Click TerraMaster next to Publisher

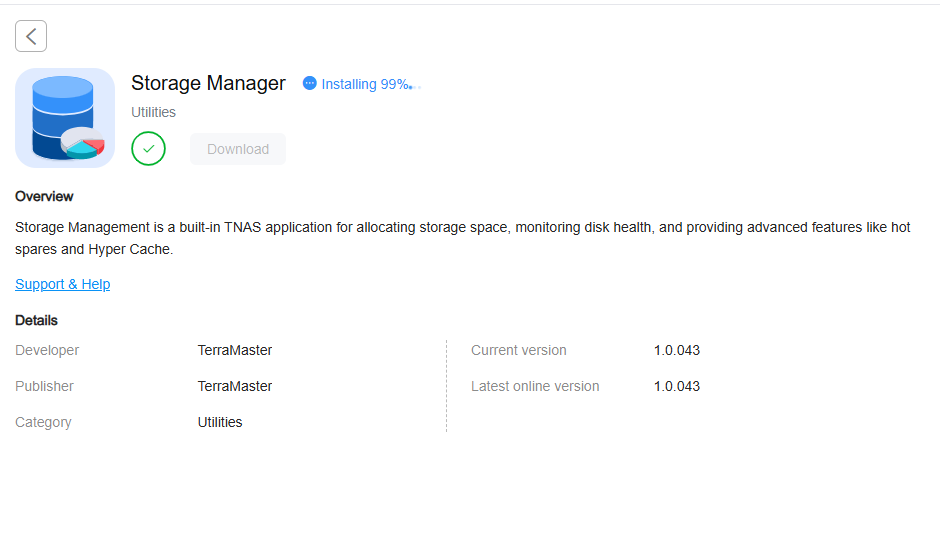click(235, 386)
